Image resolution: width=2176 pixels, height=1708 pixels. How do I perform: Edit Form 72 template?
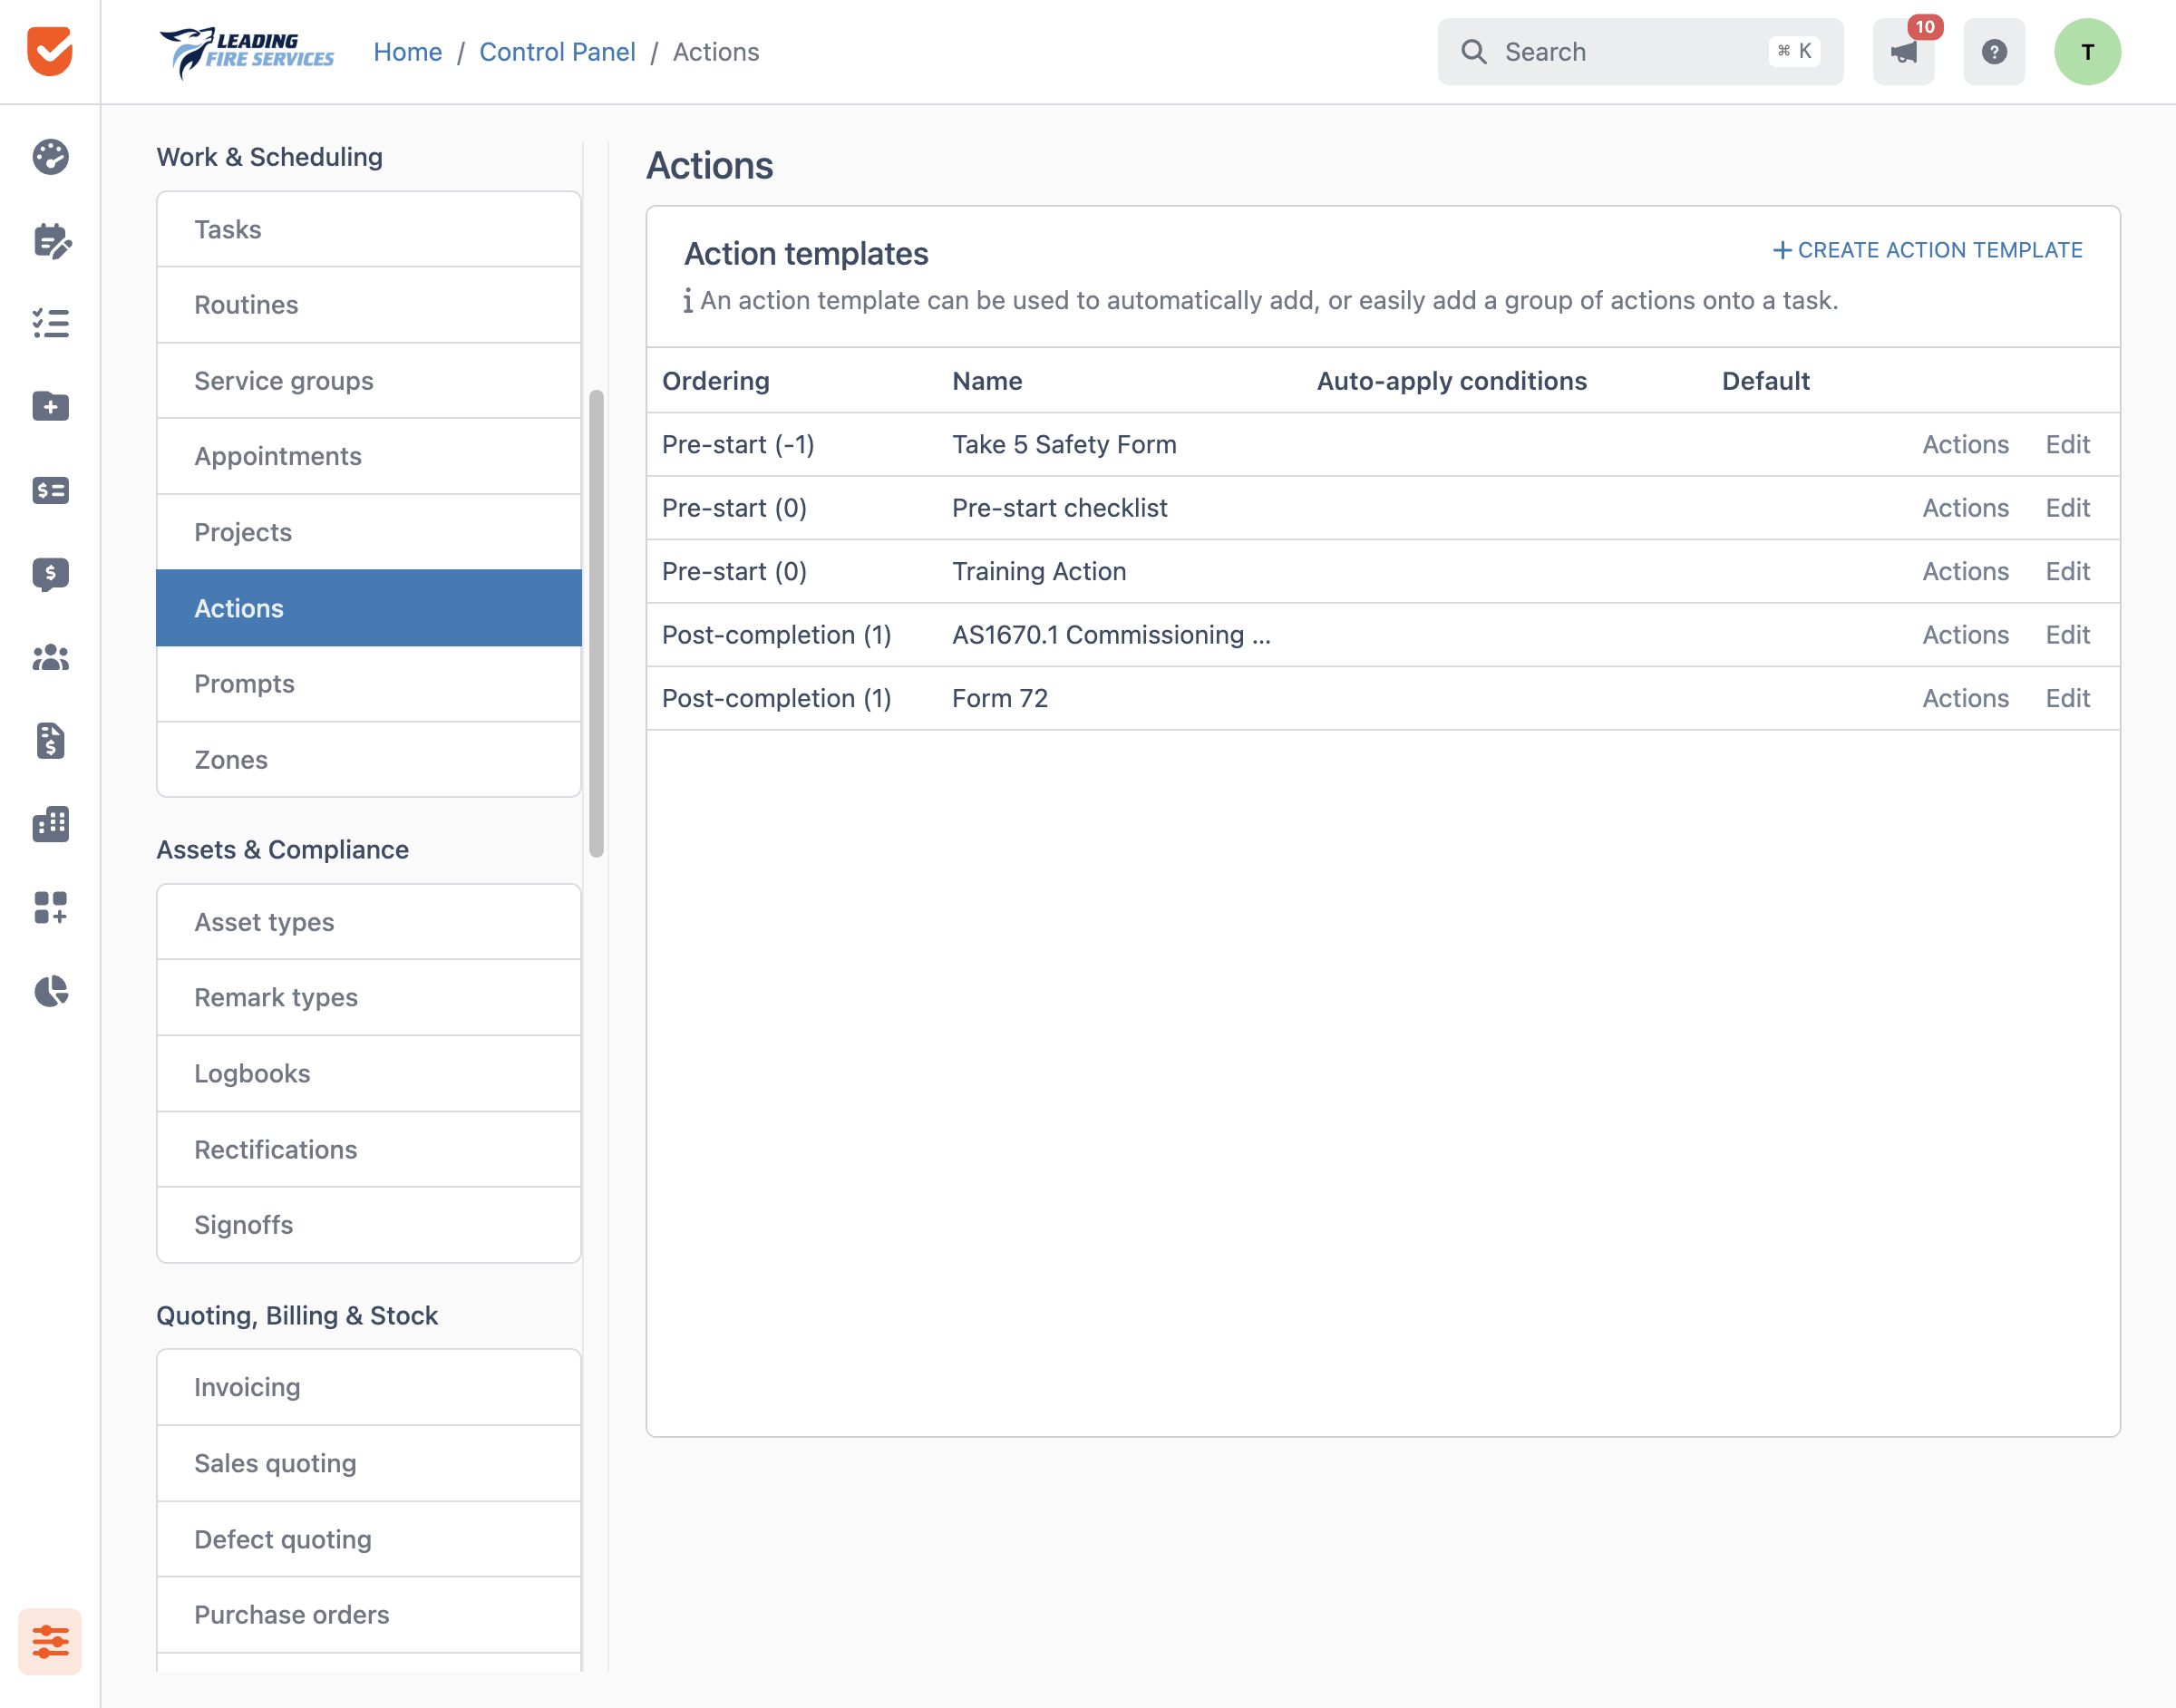pyautogui.click(x=2067, y=698)
